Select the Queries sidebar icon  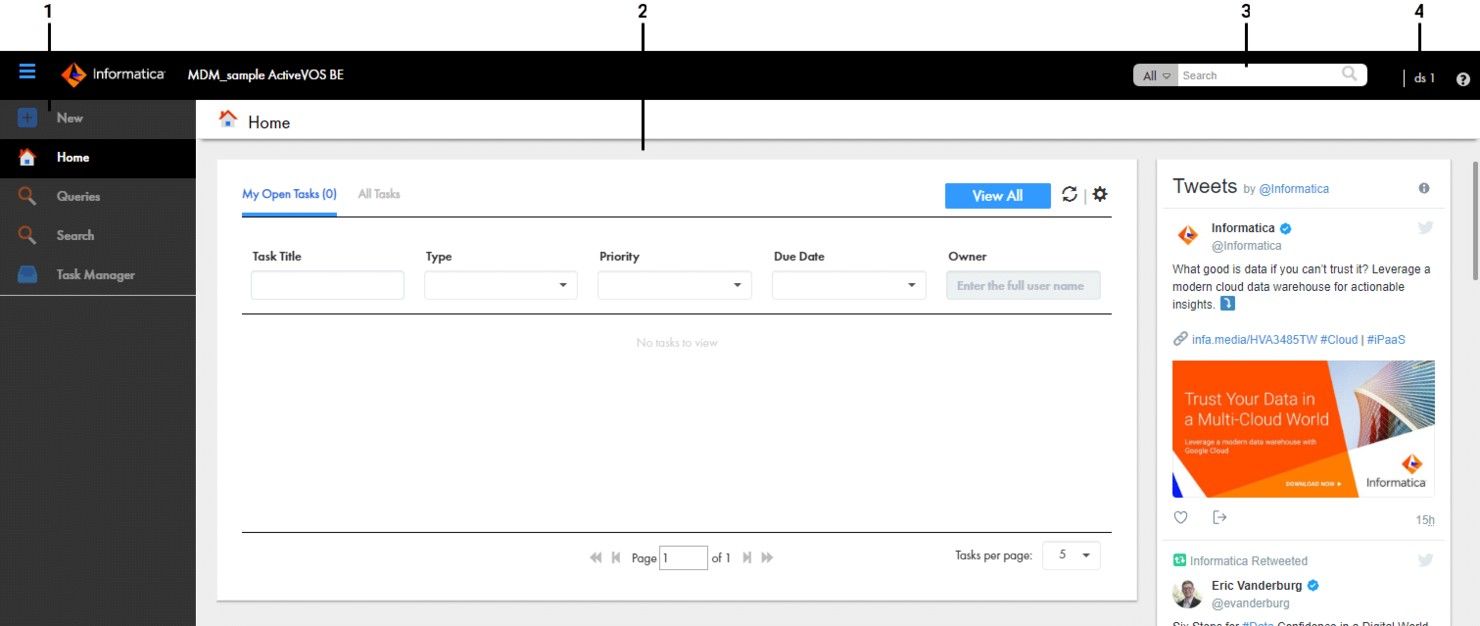tap(27, 195)
